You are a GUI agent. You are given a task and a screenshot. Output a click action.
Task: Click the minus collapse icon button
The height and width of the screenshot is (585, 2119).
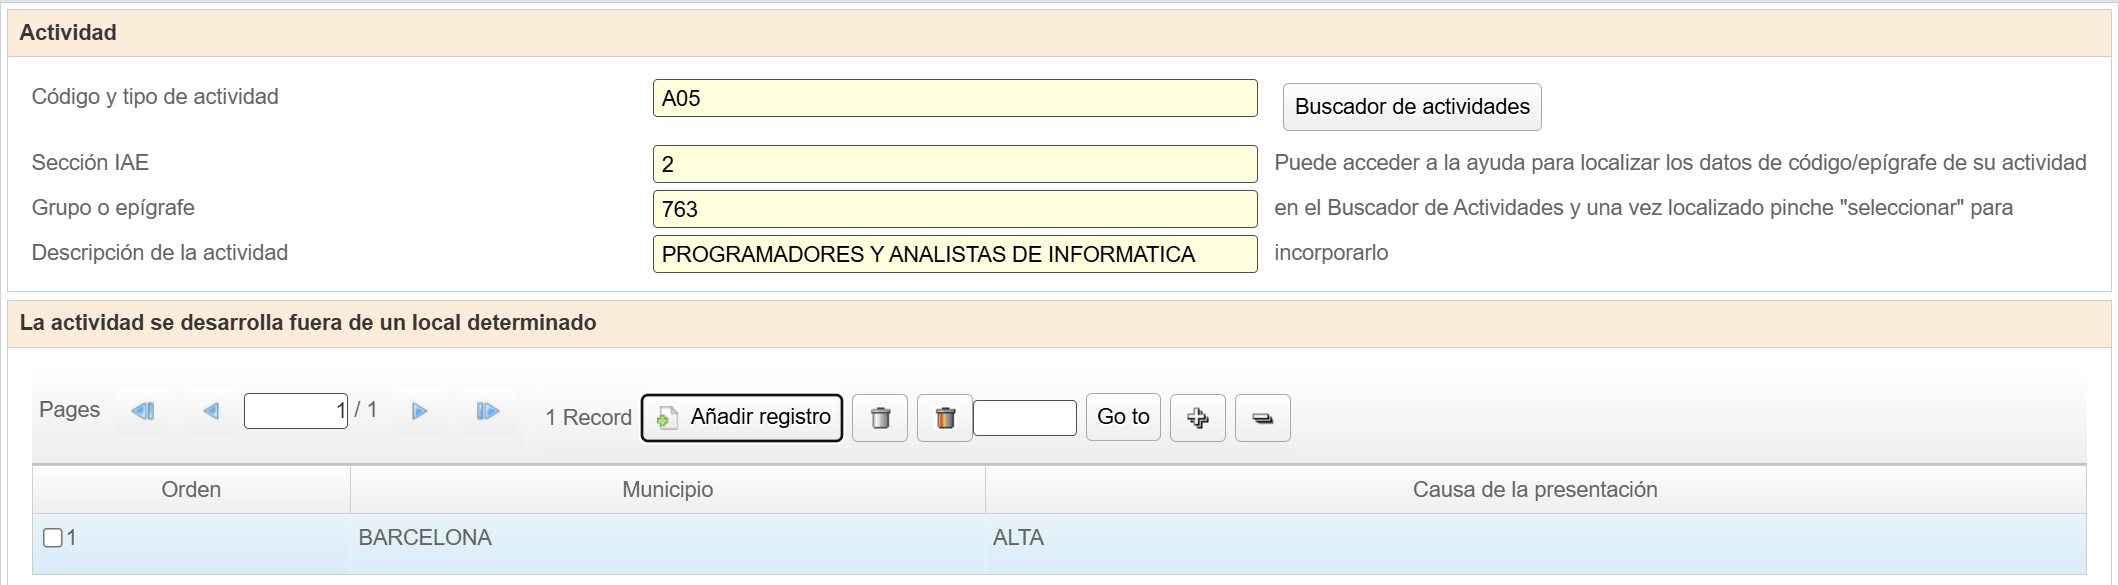(x=1262, y=418)
